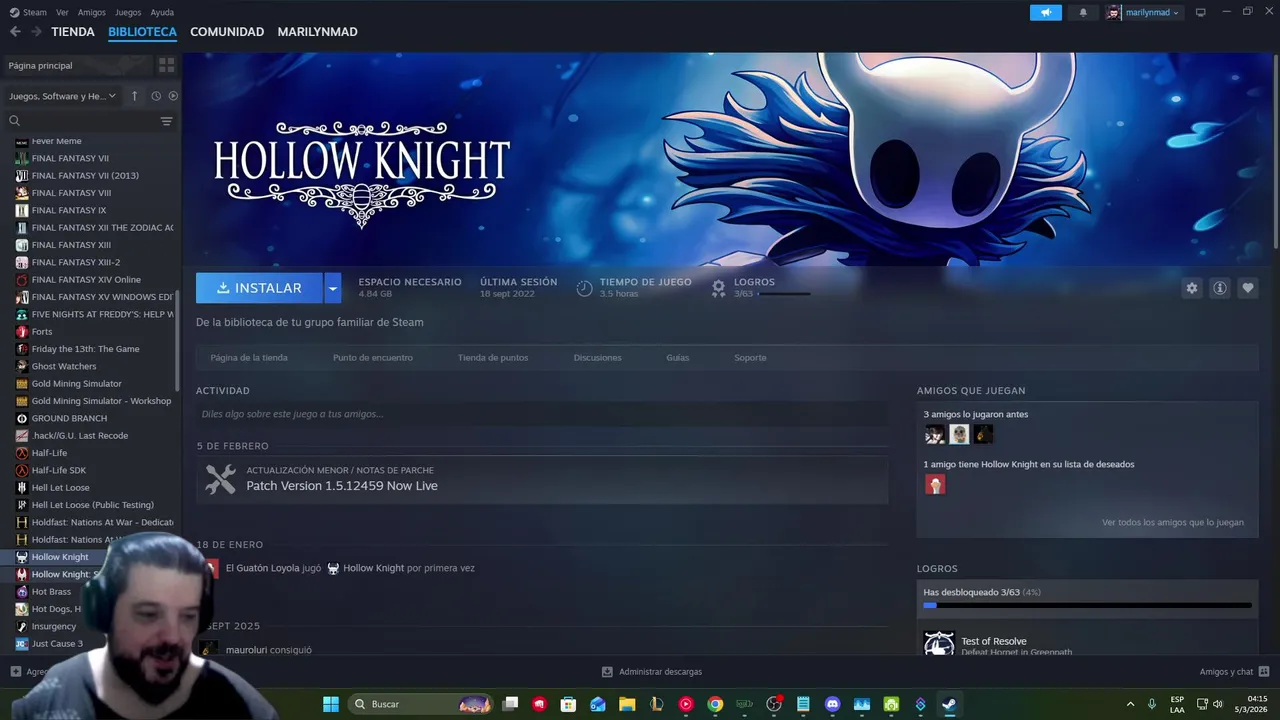1280x720 pixels.
Task: Select Hell Let Loose in library list
Action: click(60, 488)
